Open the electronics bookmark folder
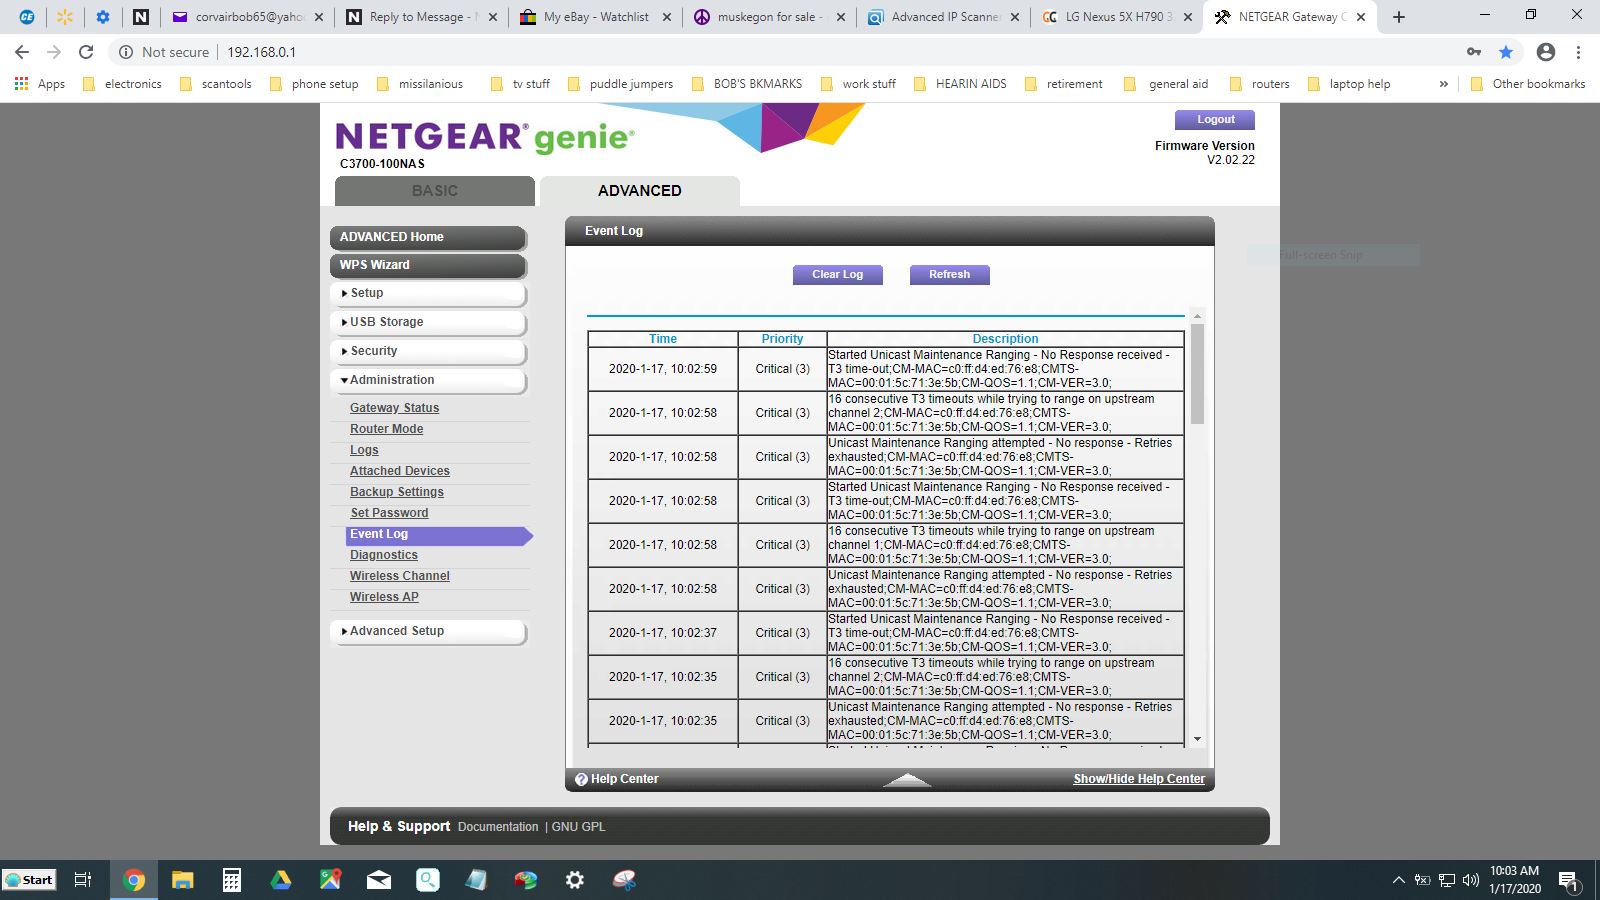 122,84
